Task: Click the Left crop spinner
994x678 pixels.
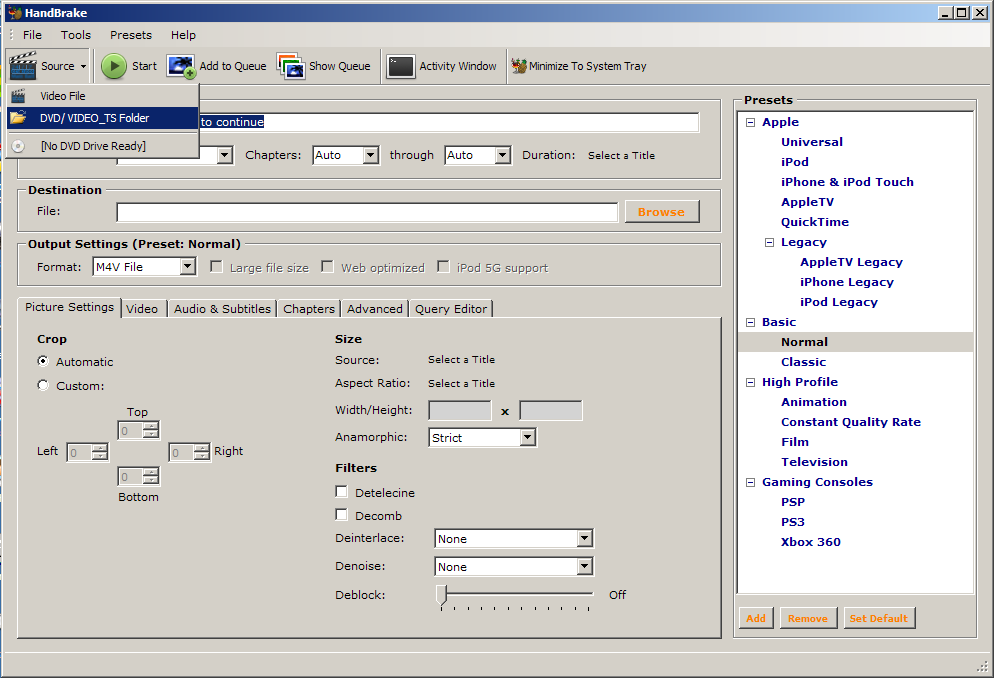Action: point(87,452)
